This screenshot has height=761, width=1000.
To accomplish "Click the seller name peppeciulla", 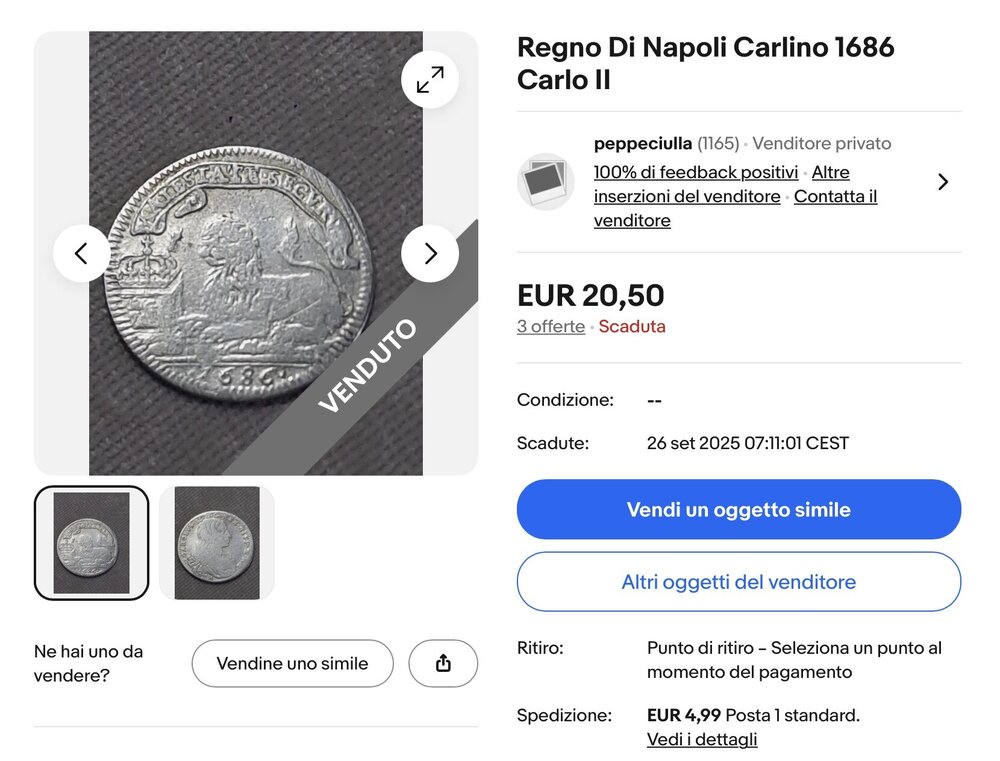I will (x=643, y=144).
